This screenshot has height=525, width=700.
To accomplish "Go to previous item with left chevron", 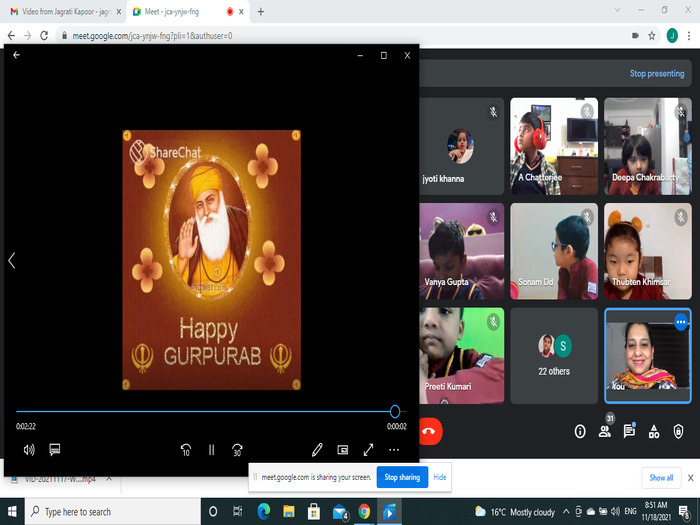I will click(x=12, y=260).
